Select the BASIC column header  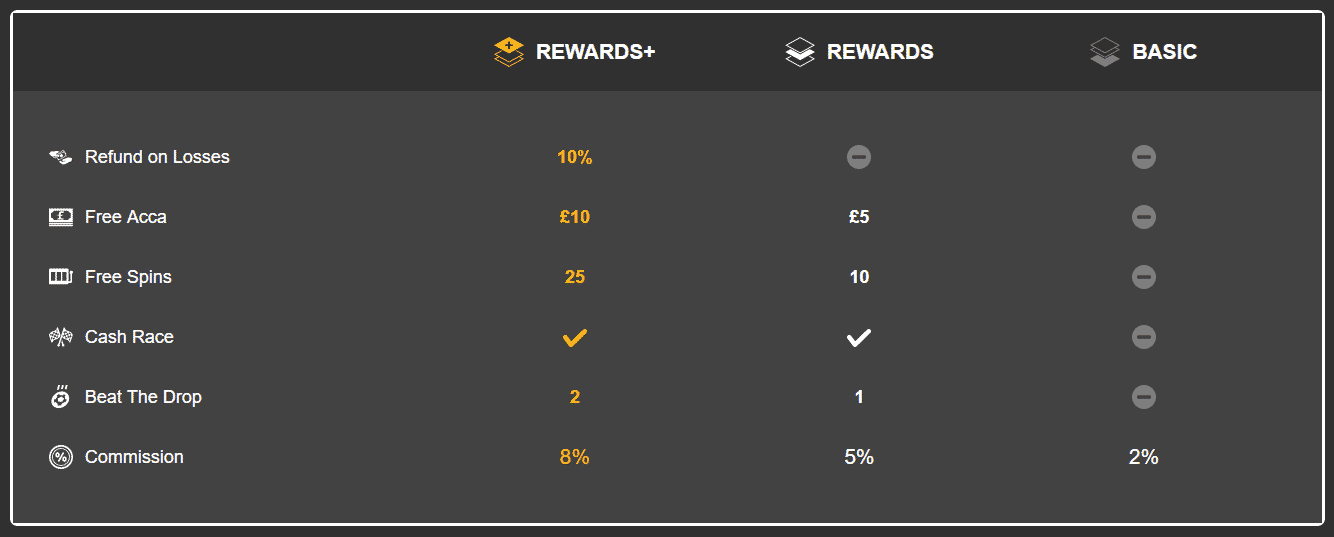(x=1164, y=52)
